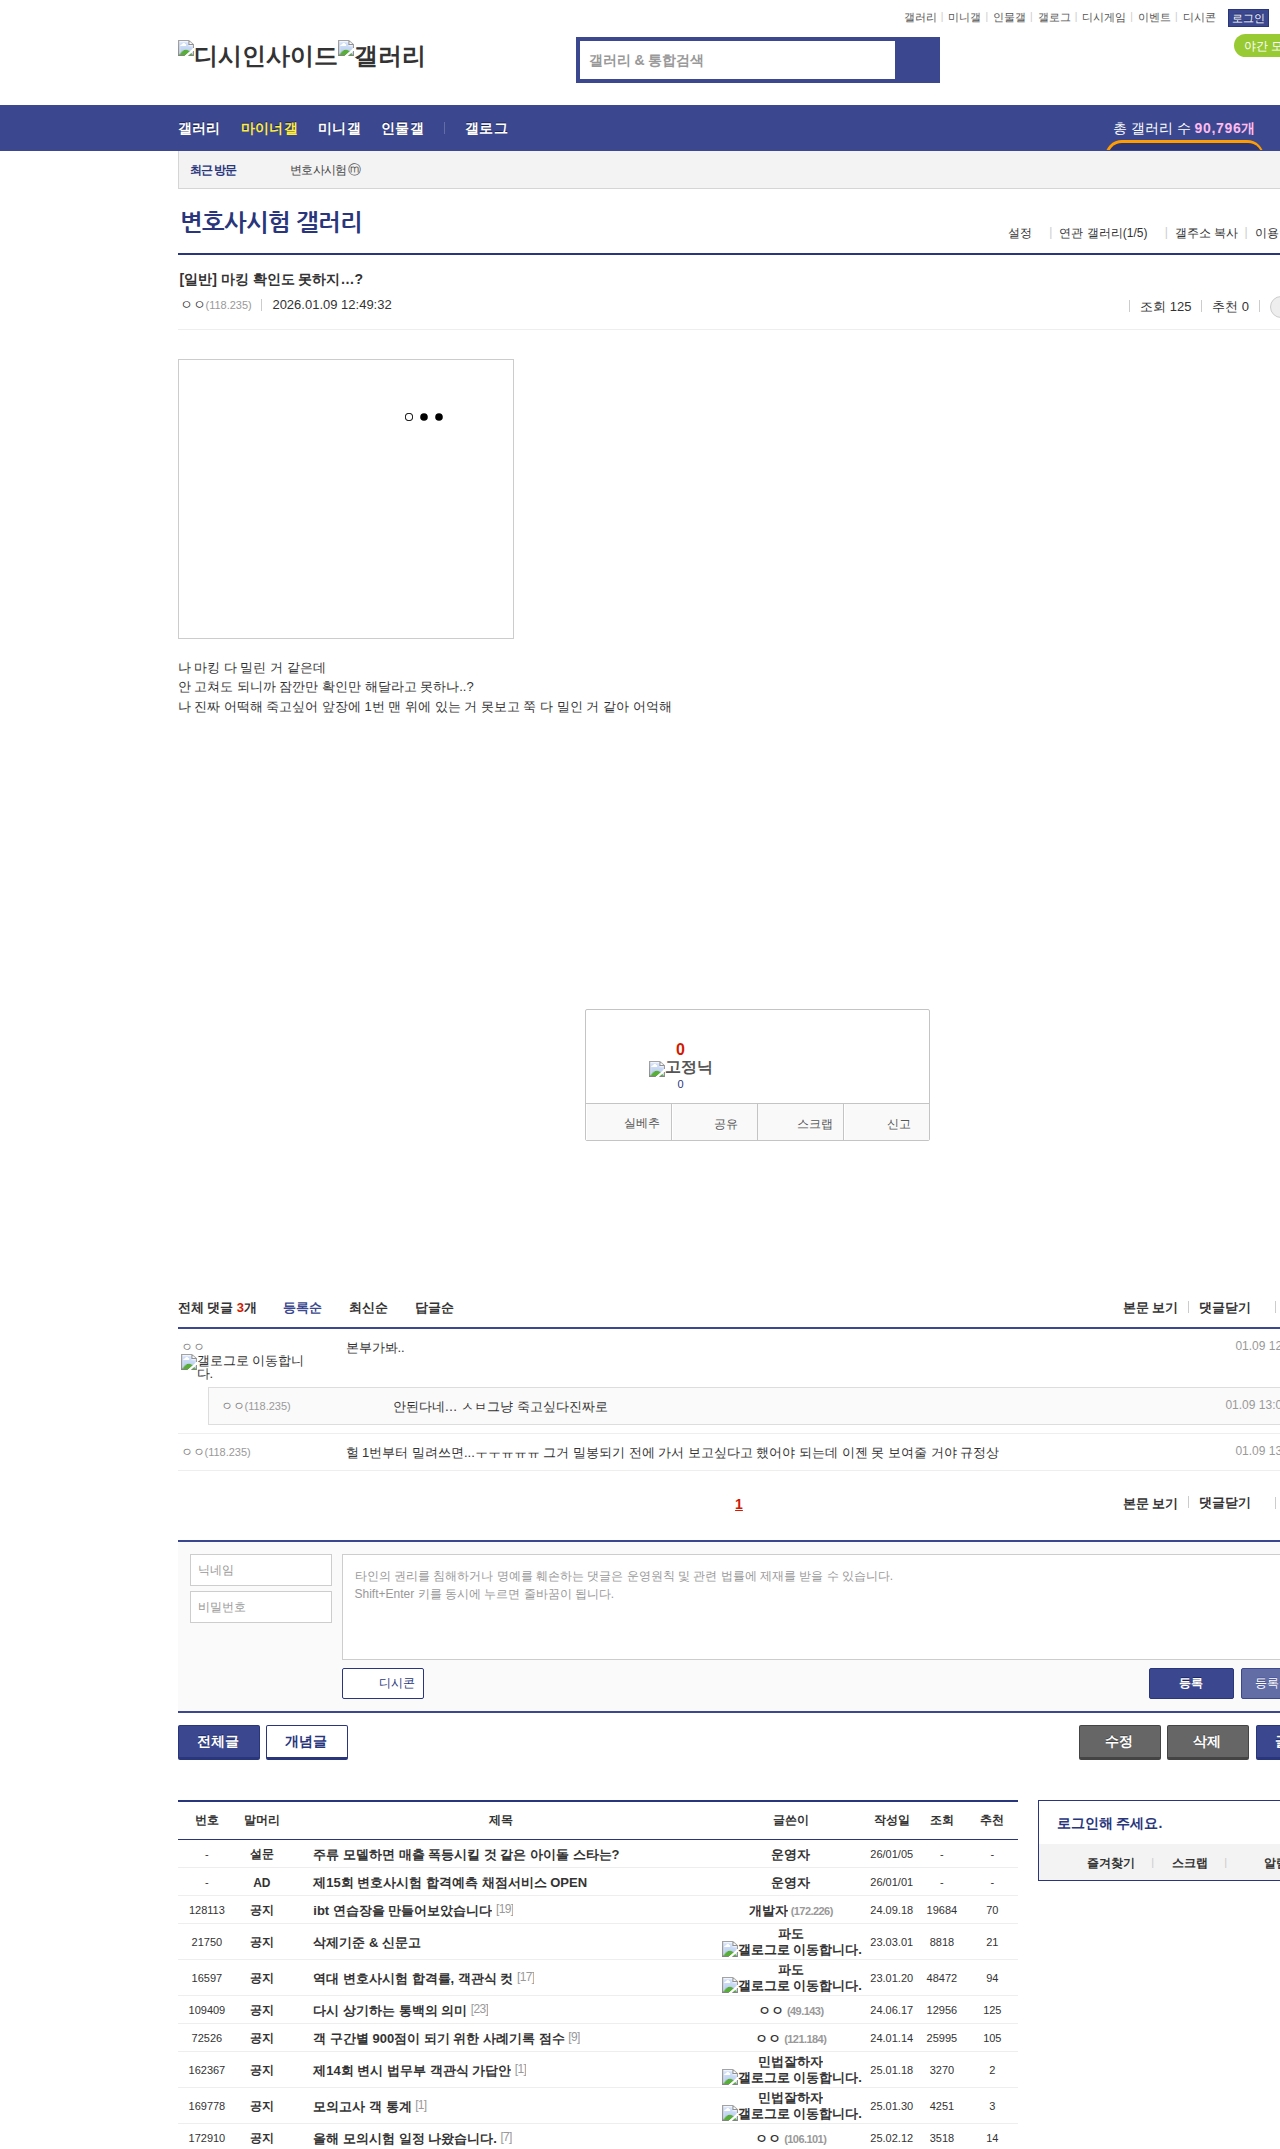The height and width of the screenshot is (2149, 1280).
Task: Click 실베추 button
Action: coord(628,1123)
